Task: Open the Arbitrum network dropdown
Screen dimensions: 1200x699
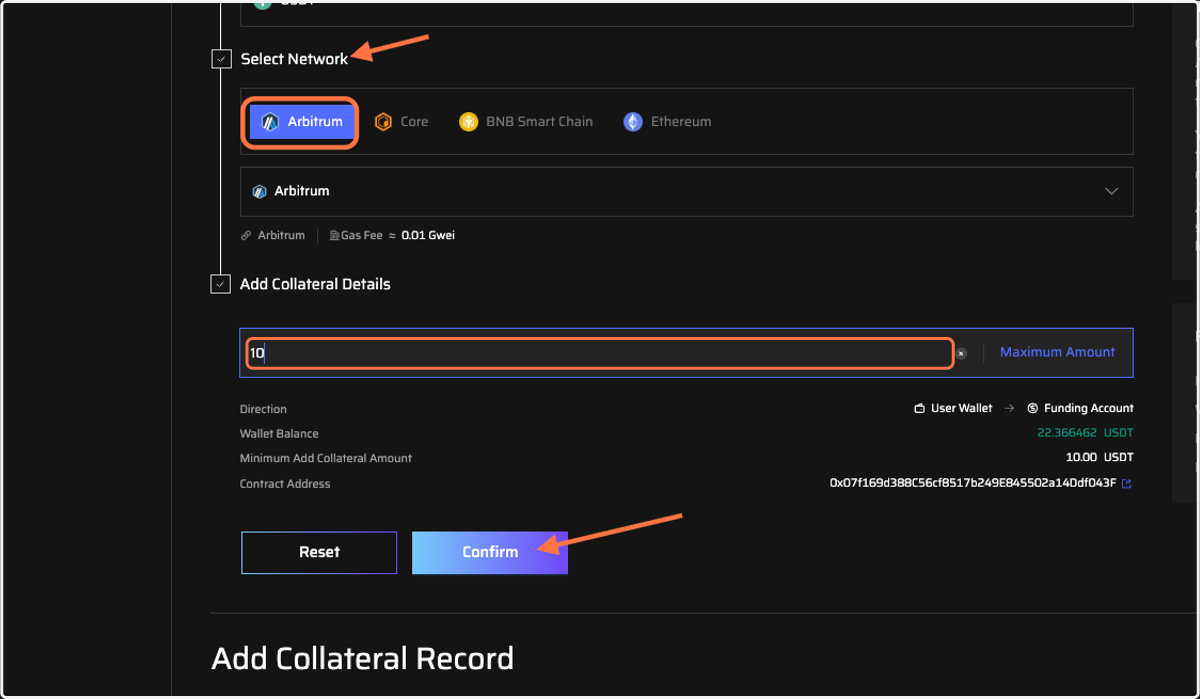Action: [686, 191]
